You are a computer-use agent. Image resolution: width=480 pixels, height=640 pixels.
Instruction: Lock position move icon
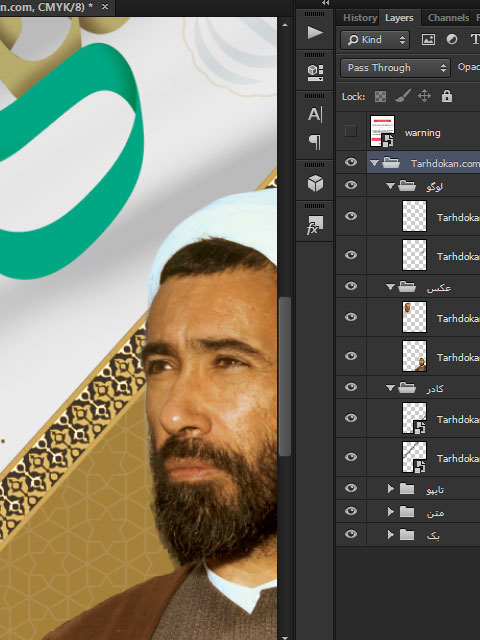point(424,97)
